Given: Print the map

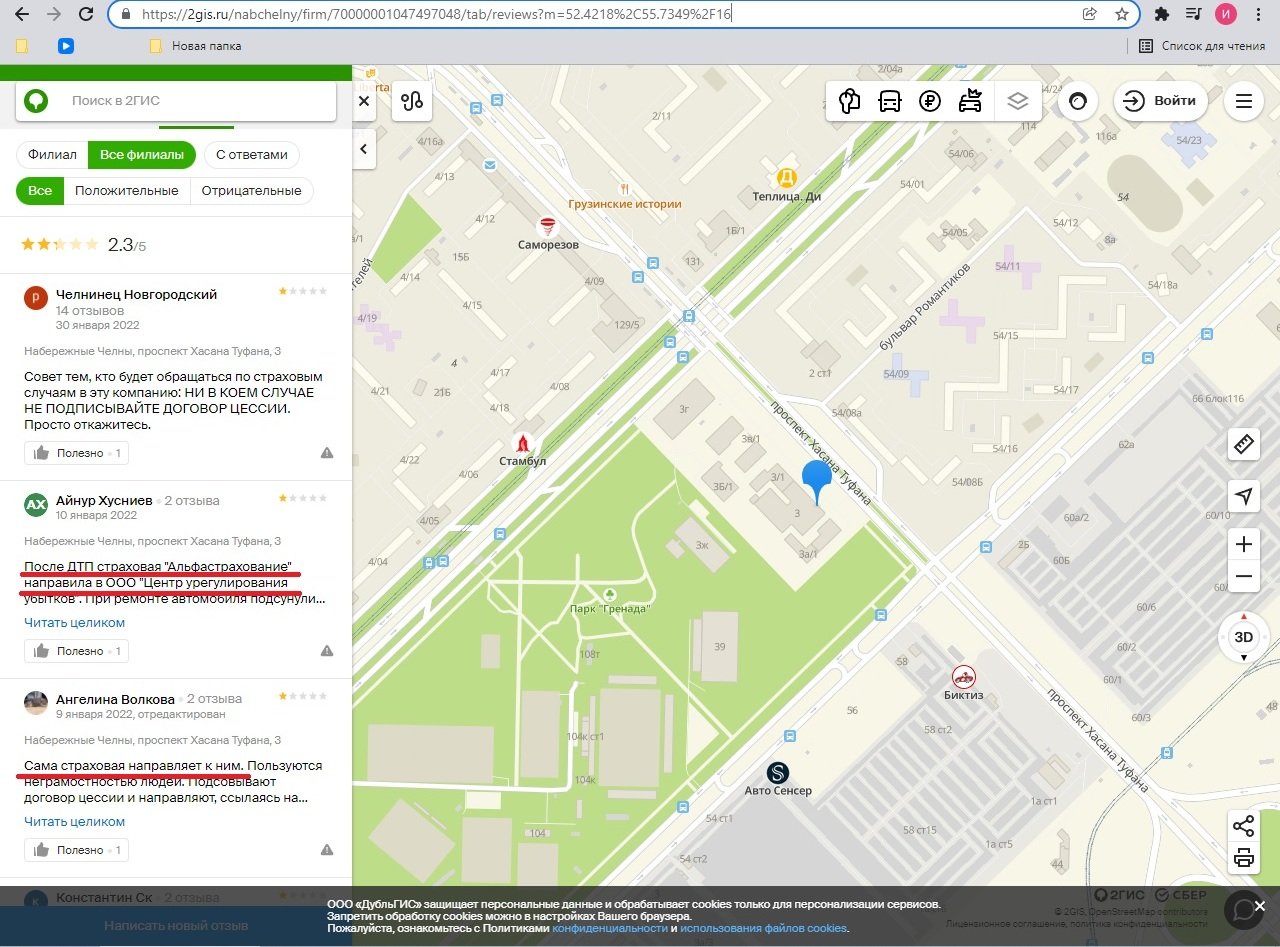Looking at the screenshot, I should click(x=1244, y=857).
